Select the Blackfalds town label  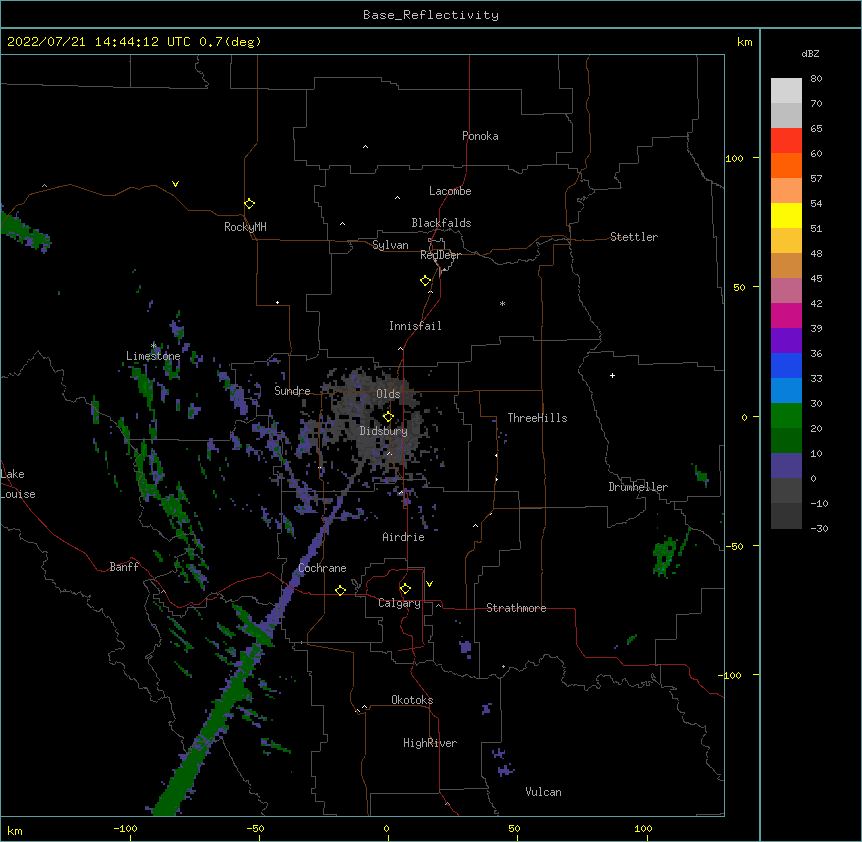point(441,223)
